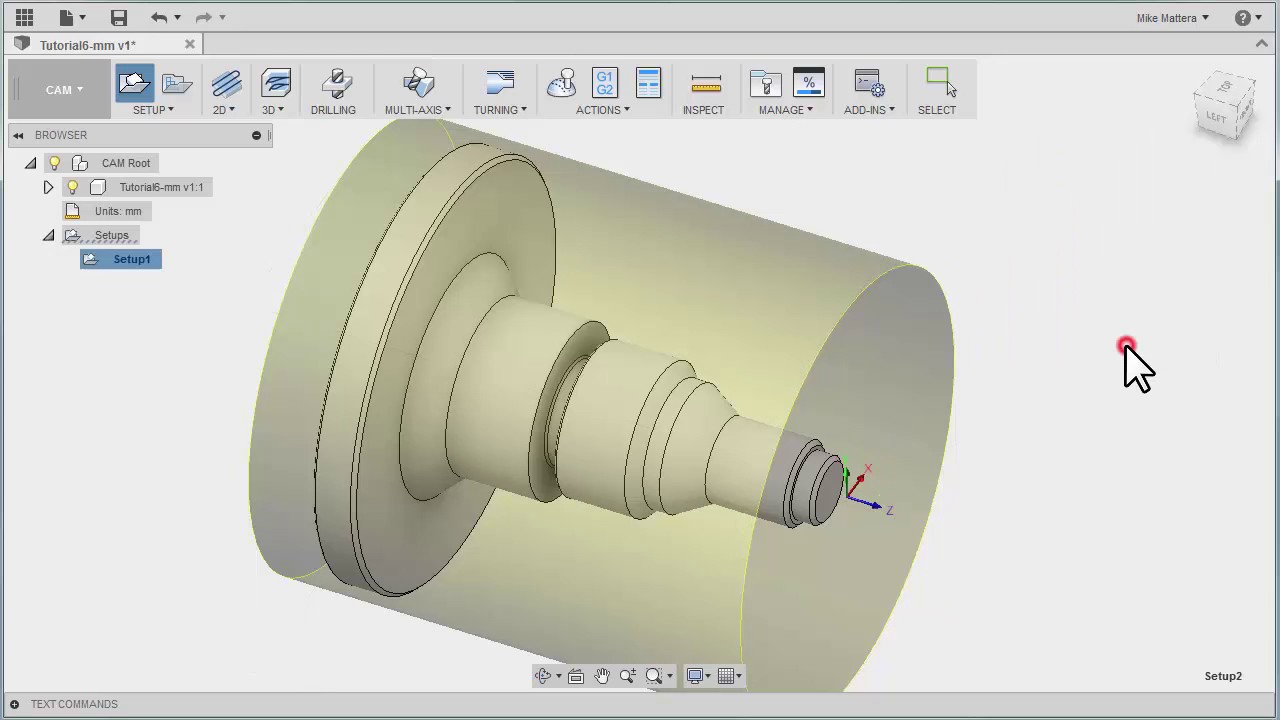The height and width of the screenshot is (720, 1280).
Task: Click the INSPECT label
Action: pyautogui.click(x=703, y=110)
